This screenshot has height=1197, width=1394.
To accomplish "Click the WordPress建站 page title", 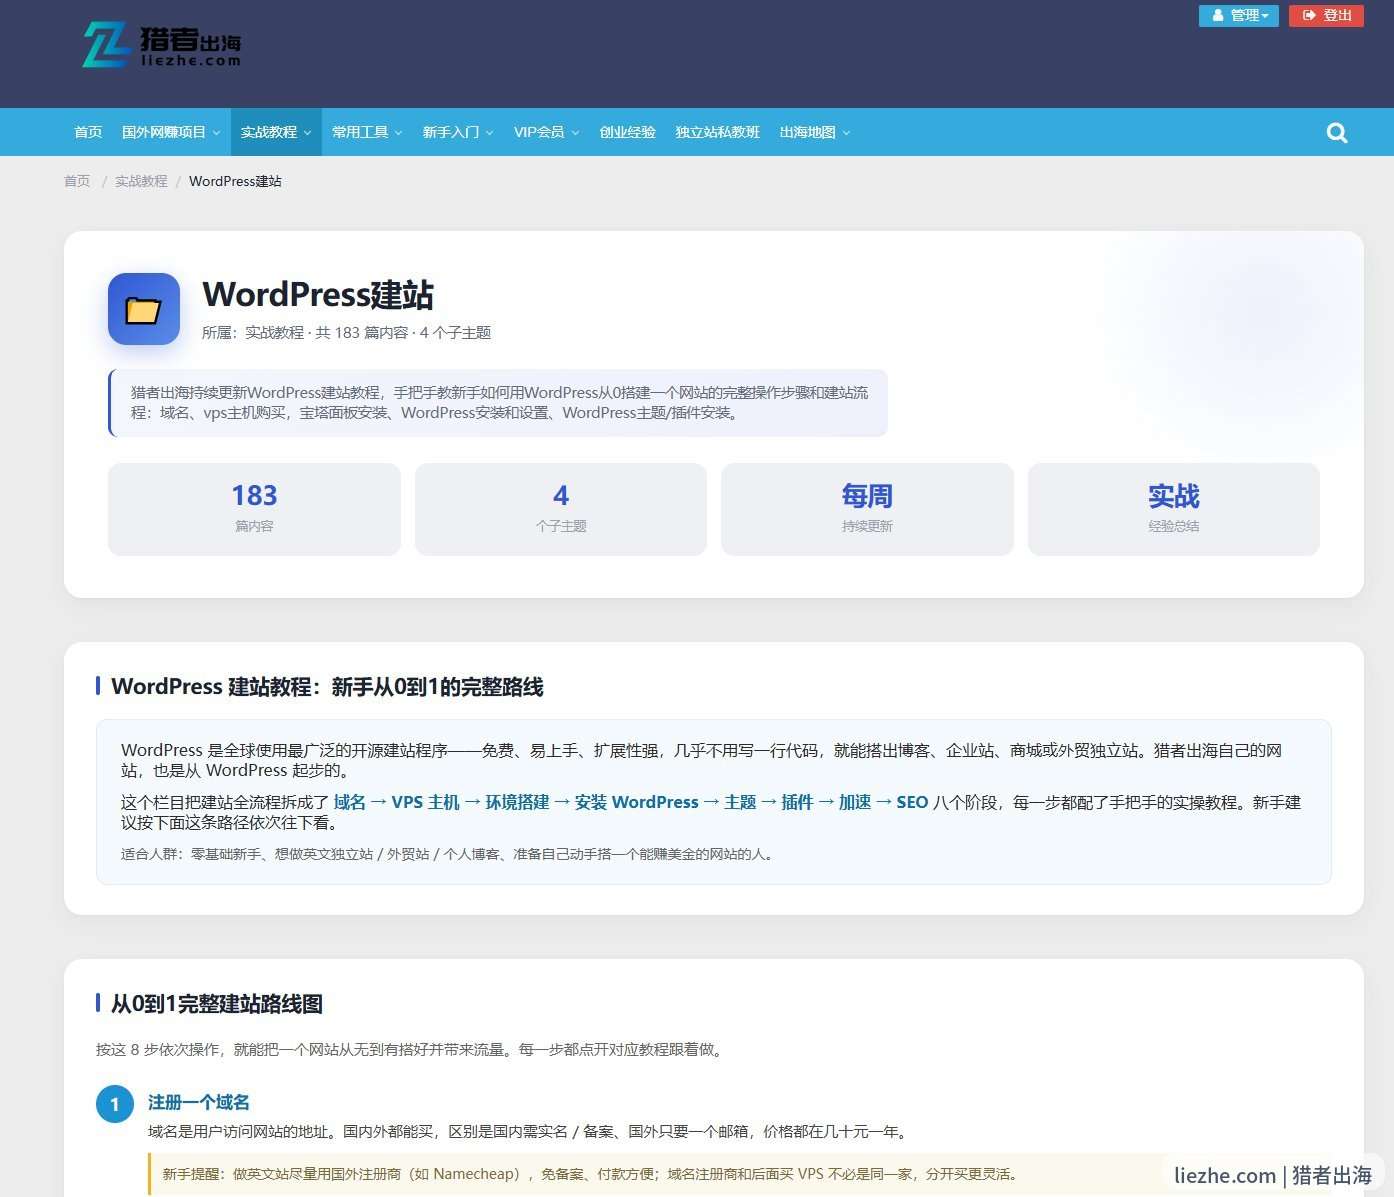I will pos(318,295).
